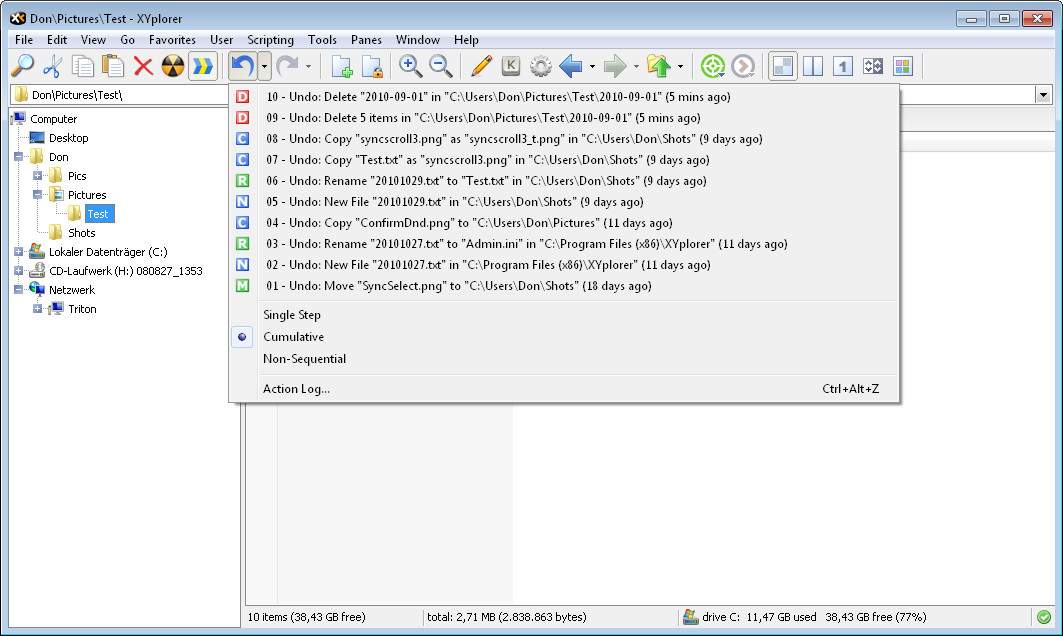The width and height of the screenshot is (1063, 636).
Task: Click the Don\Pictures\Test\ address field
Action: 119,95
